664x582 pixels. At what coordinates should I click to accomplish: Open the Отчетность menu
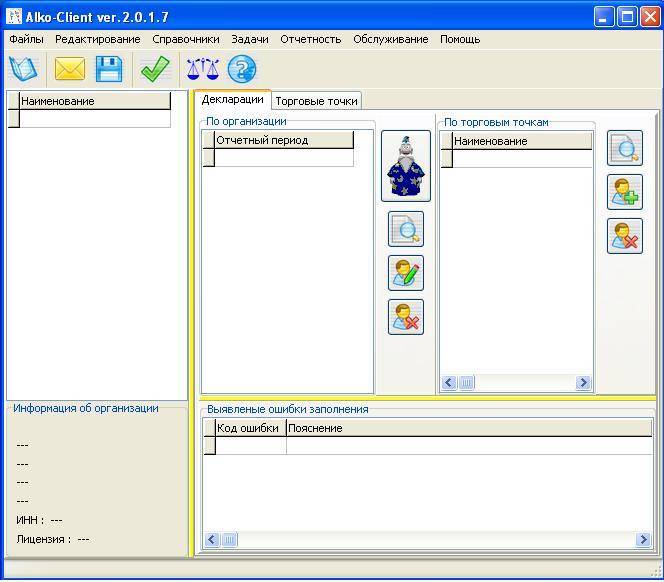[x=310, y=39]
